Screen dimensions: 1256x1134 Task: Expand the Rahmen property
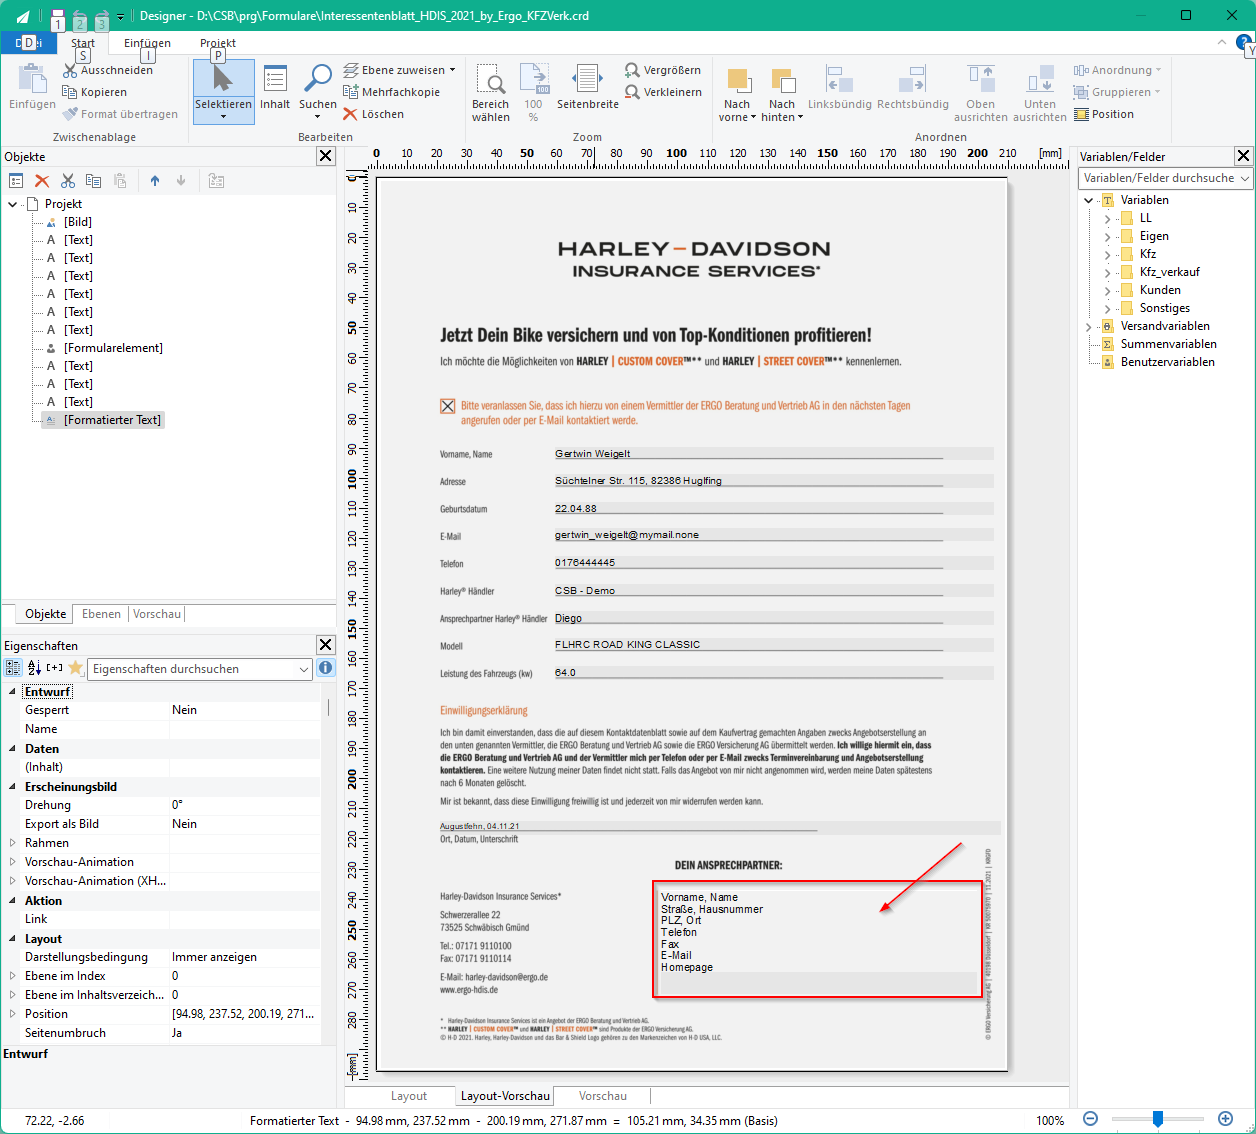click(12, 843)
